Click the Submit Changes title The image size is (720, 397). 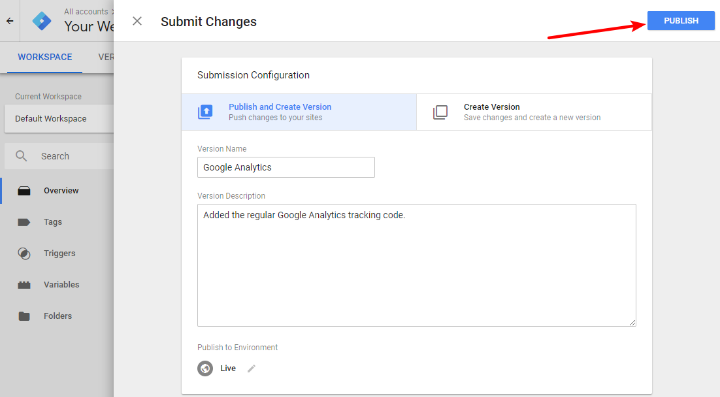208,22
